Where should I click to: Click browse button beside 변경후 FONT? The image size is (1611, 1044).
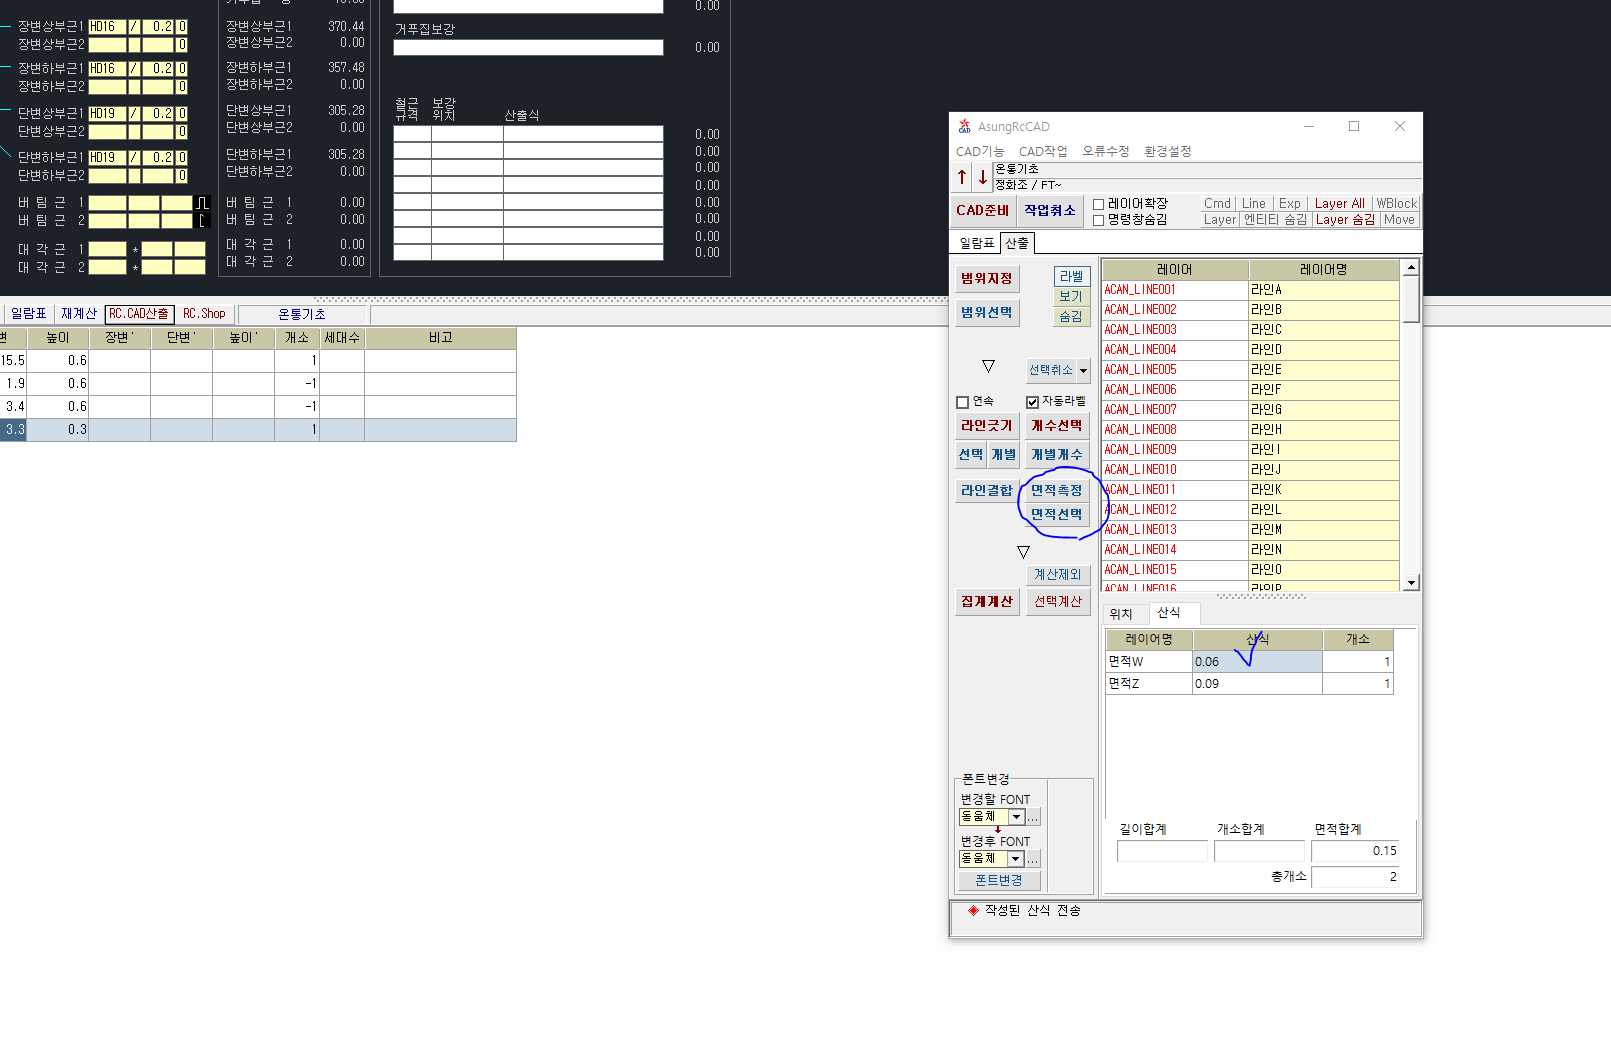(1033, 859)
